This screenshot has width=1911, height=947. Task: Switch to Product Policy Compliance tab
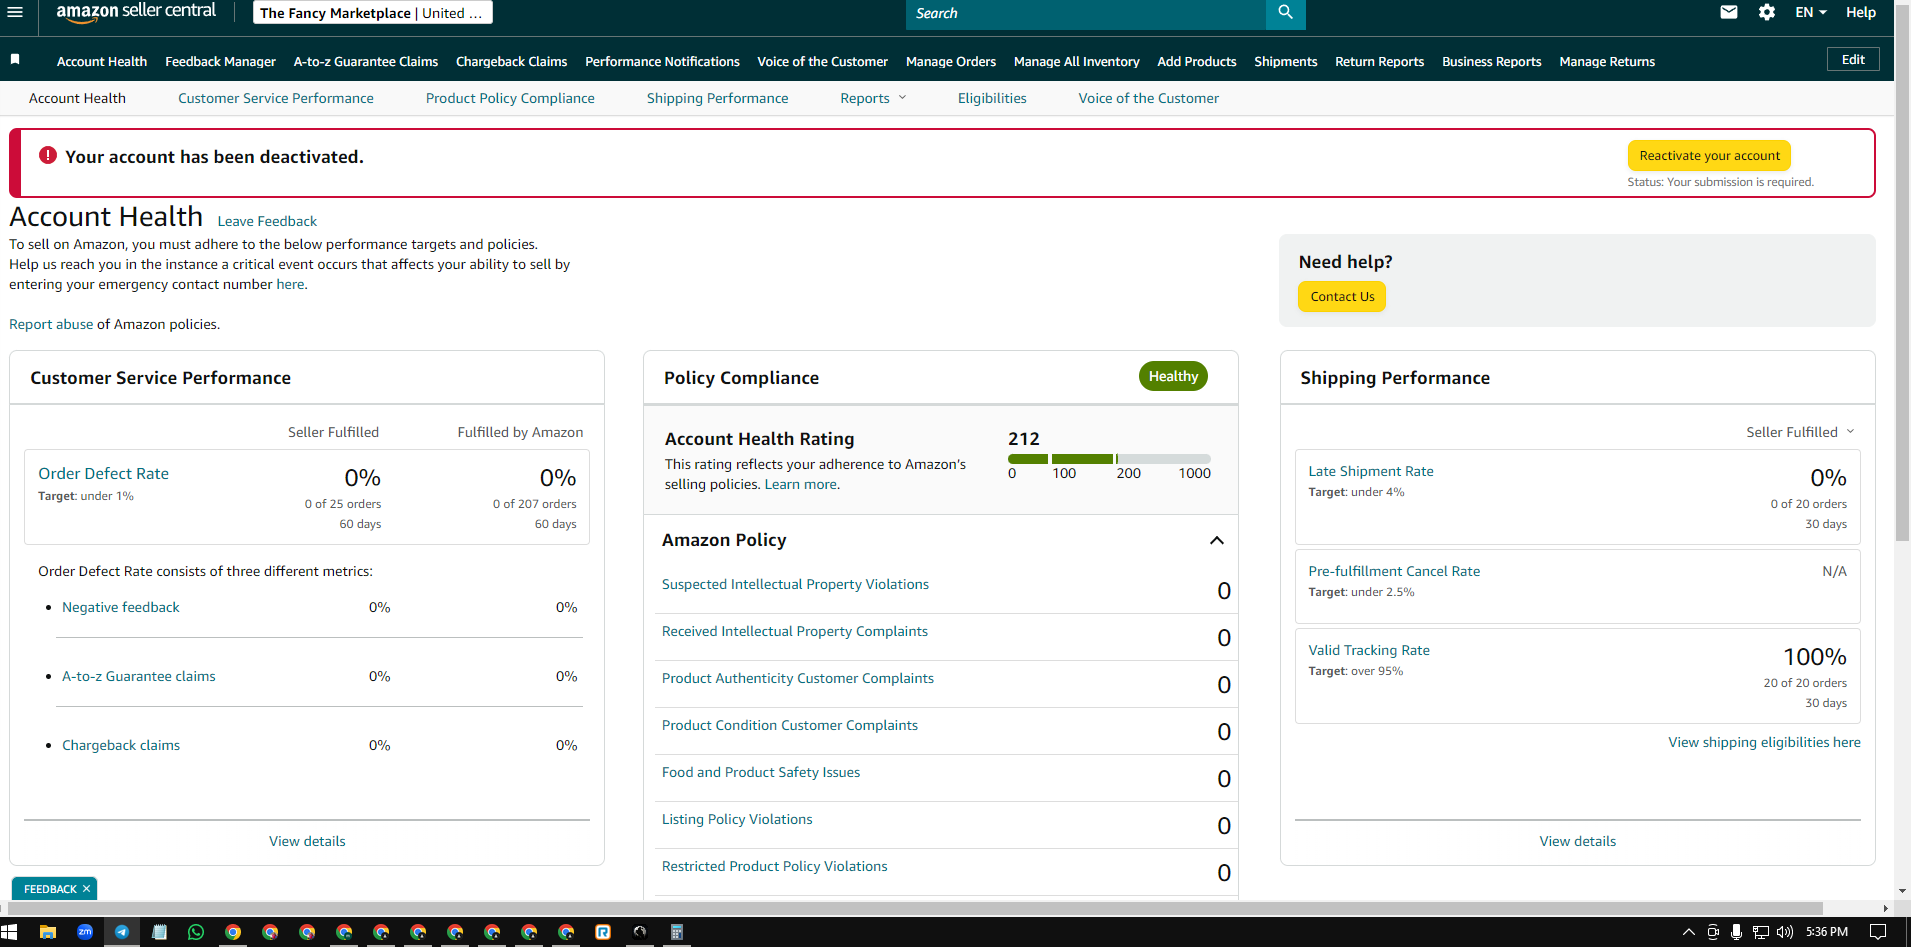[x=510, y=98]
